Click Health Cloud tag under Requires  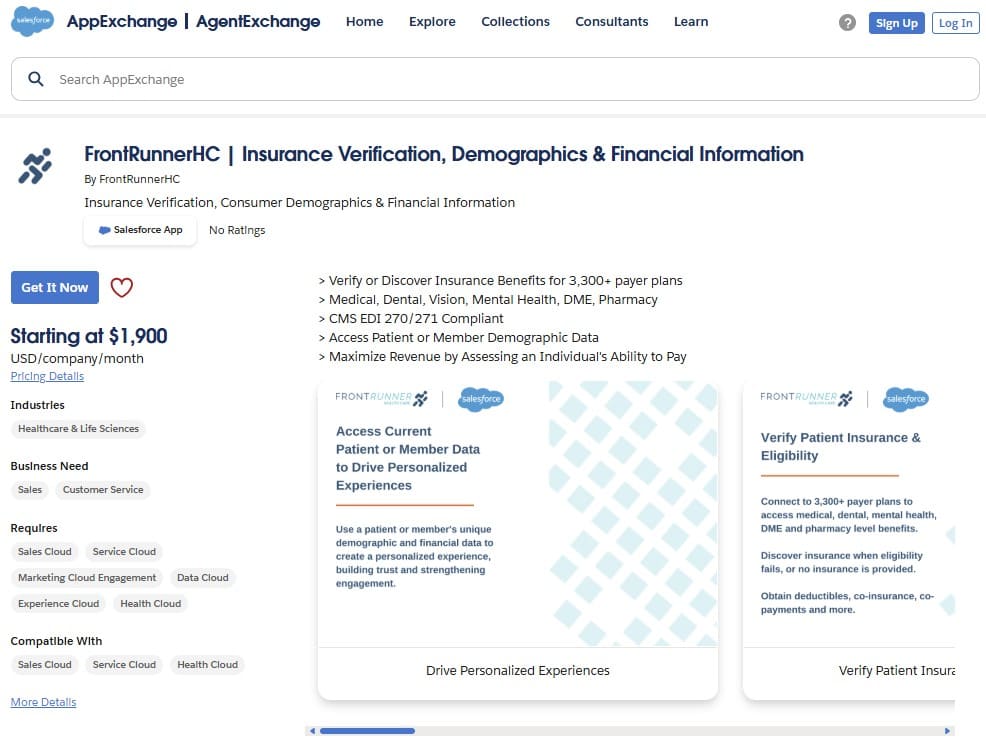click(150, 603)
